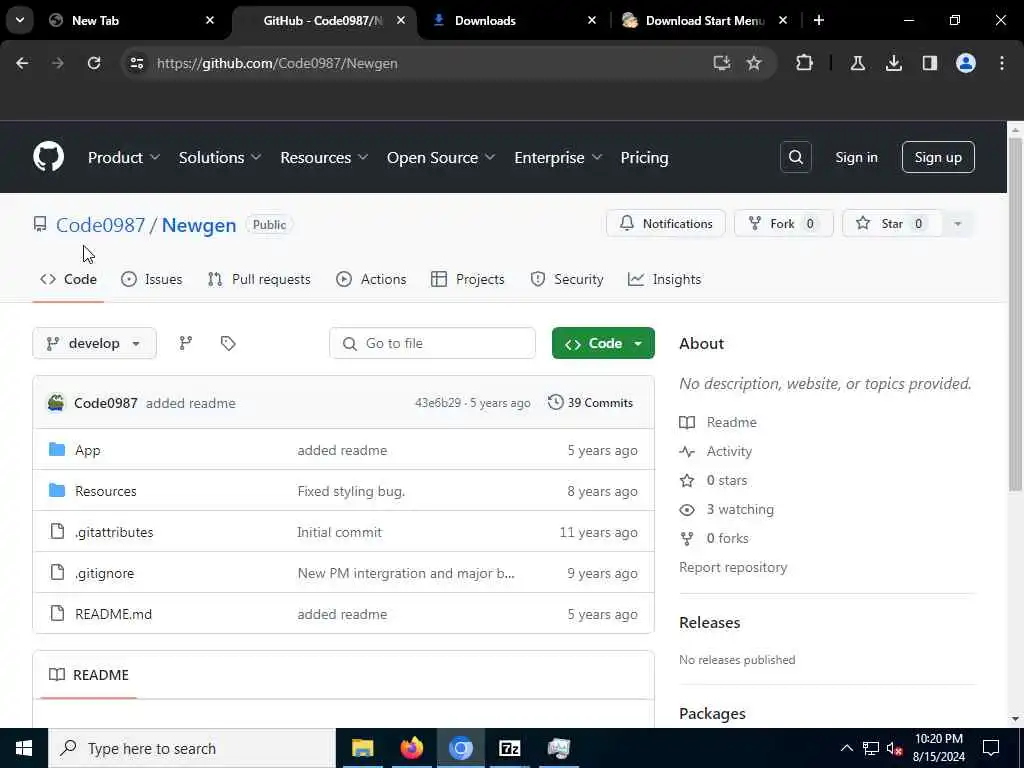The height and width of the screenshot is (768, 1024).
Task: Open File Explorer from the taskbar
Action: pyautogui.click(x=362, y=748)
